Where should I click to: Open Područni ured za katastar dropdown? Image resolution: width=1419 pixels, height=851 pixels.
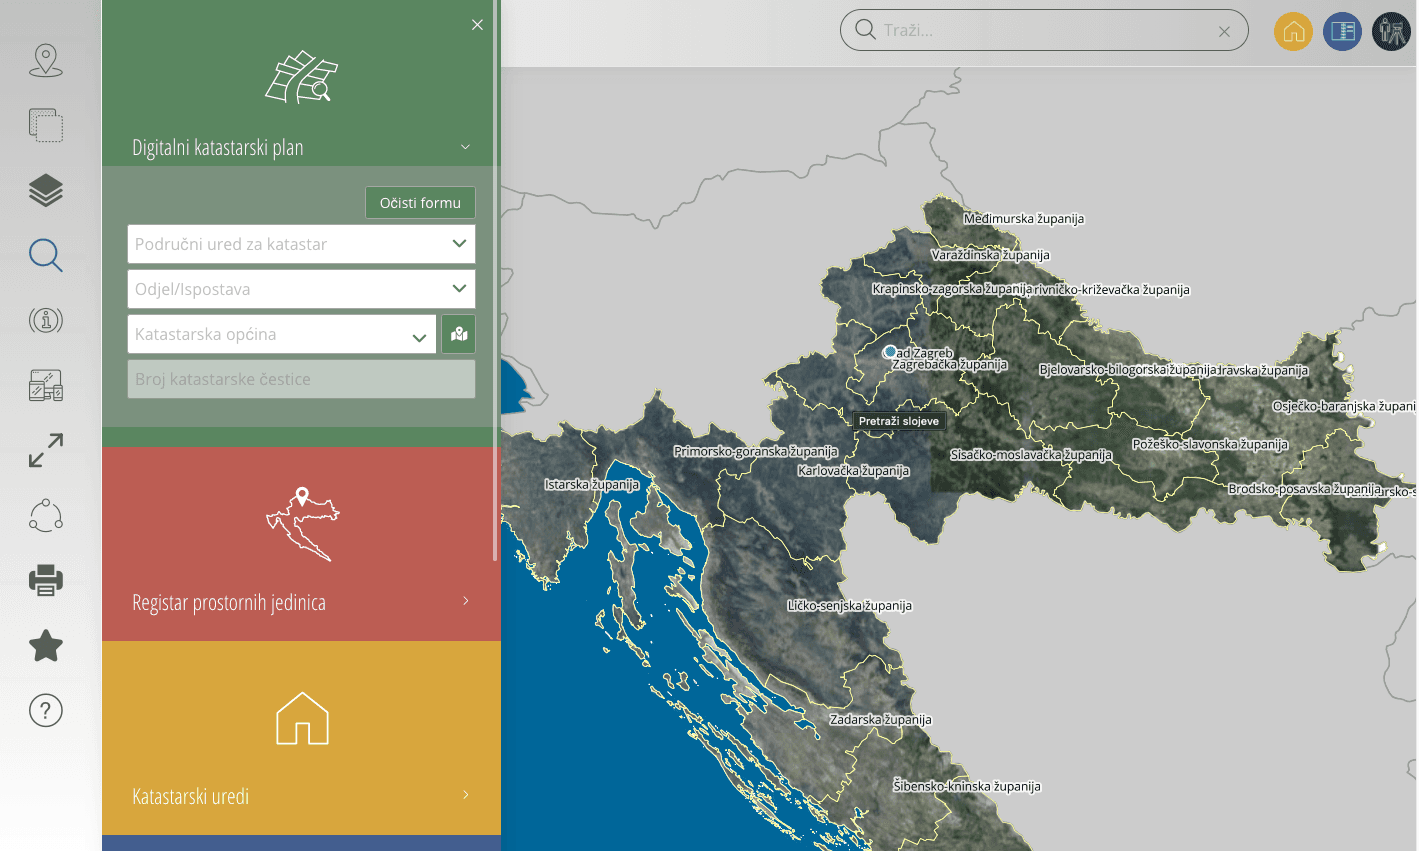tap(301, 244)
